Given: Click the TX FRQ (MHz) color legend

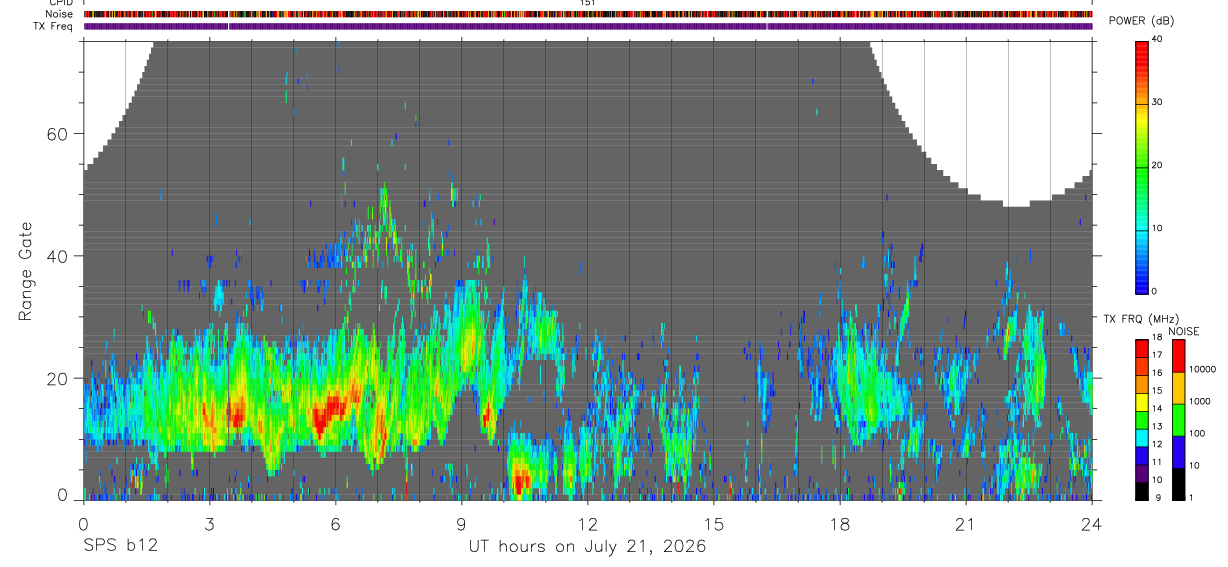Looking at the screenshot, I should point(1142,419).
